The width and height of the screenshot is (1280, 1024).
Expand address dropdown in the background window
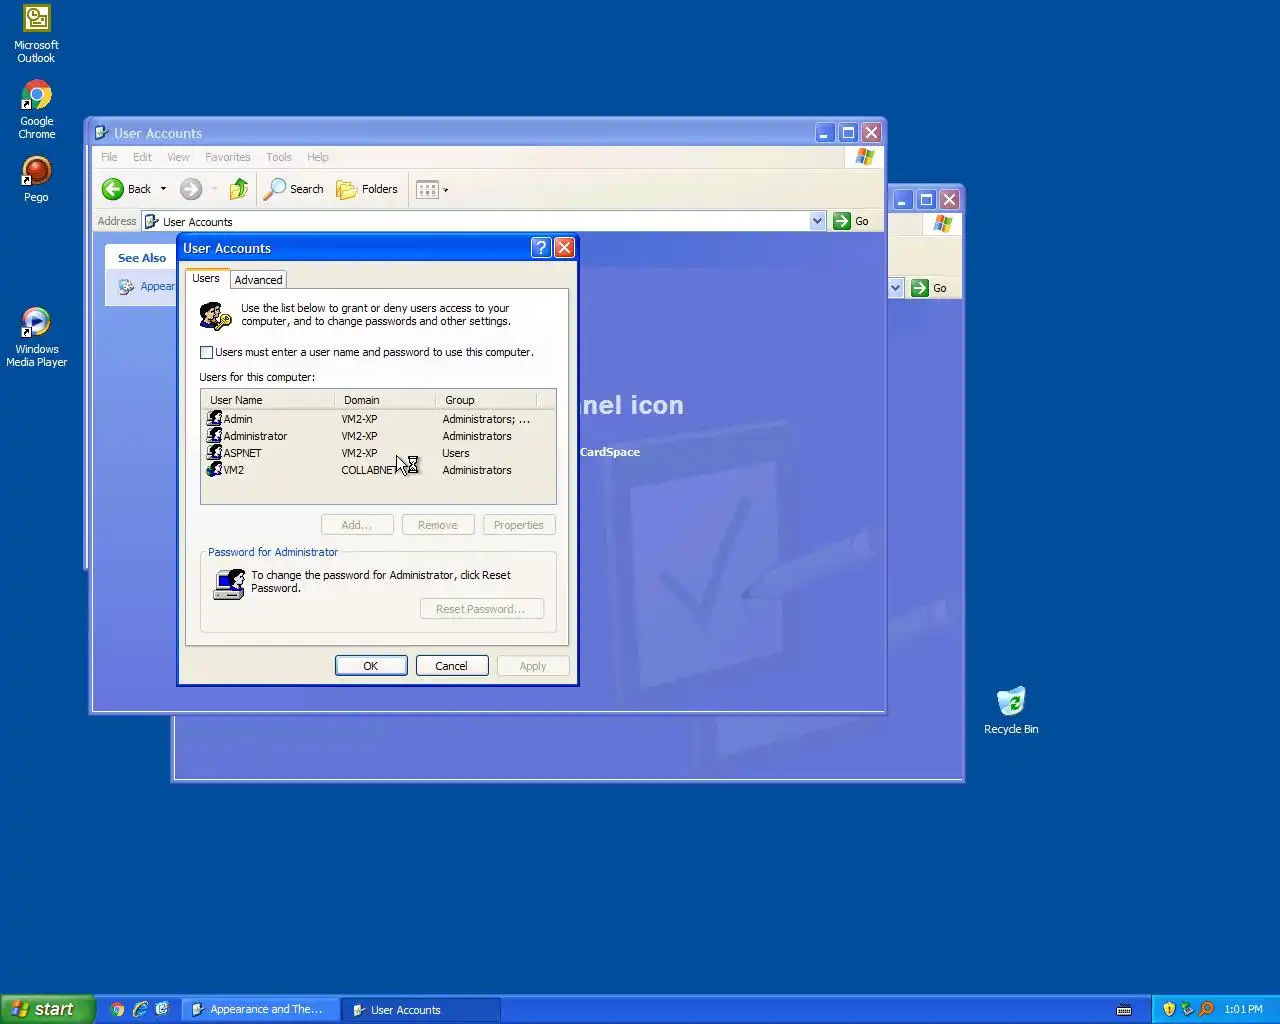click(895, 288)
